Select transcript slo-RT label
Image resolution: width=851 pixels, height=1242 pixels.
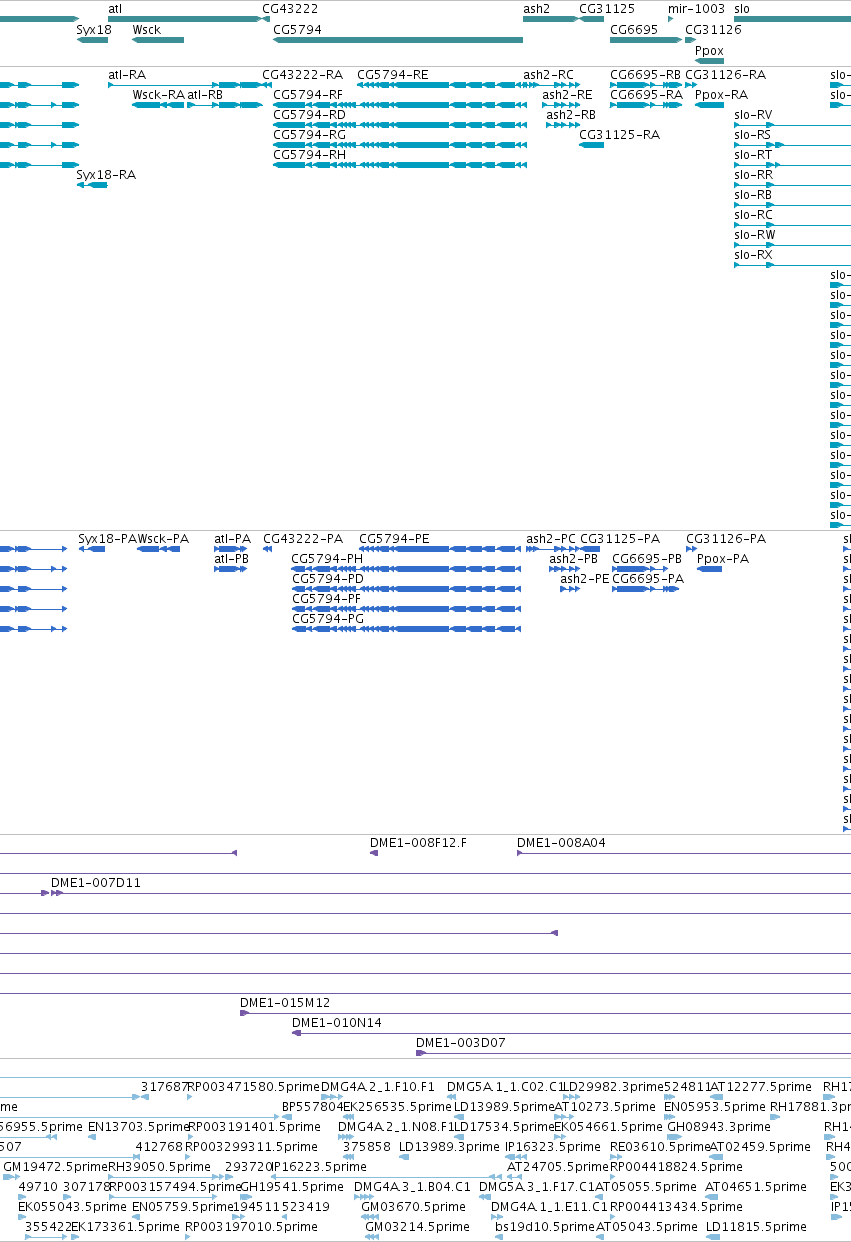pos(753,155)
